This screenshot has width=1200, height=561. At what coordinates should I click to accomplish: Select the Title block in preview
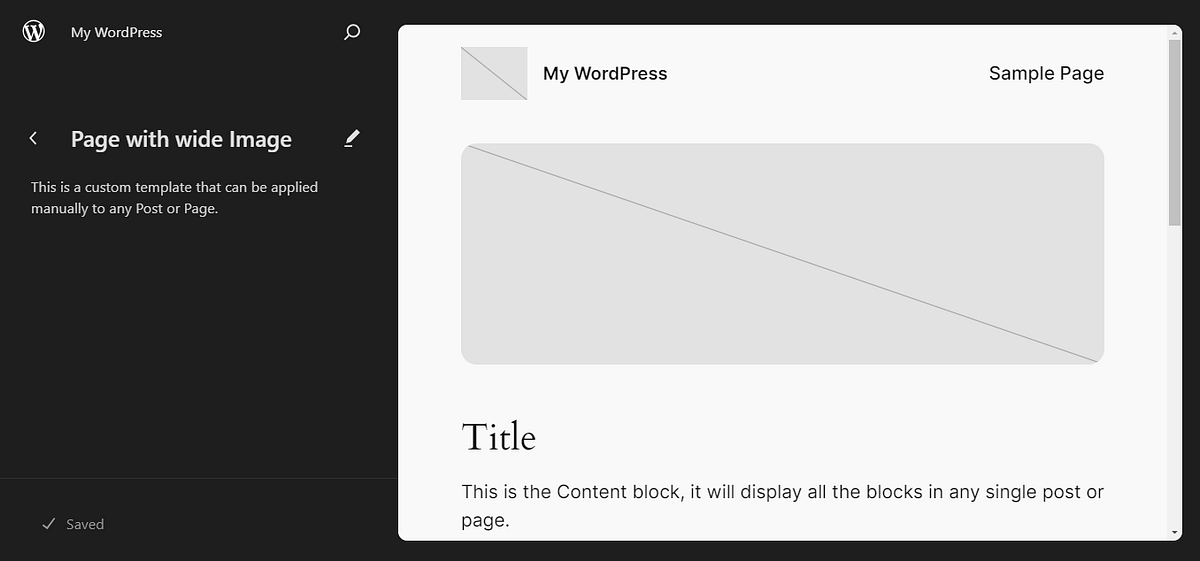(499, 437)
